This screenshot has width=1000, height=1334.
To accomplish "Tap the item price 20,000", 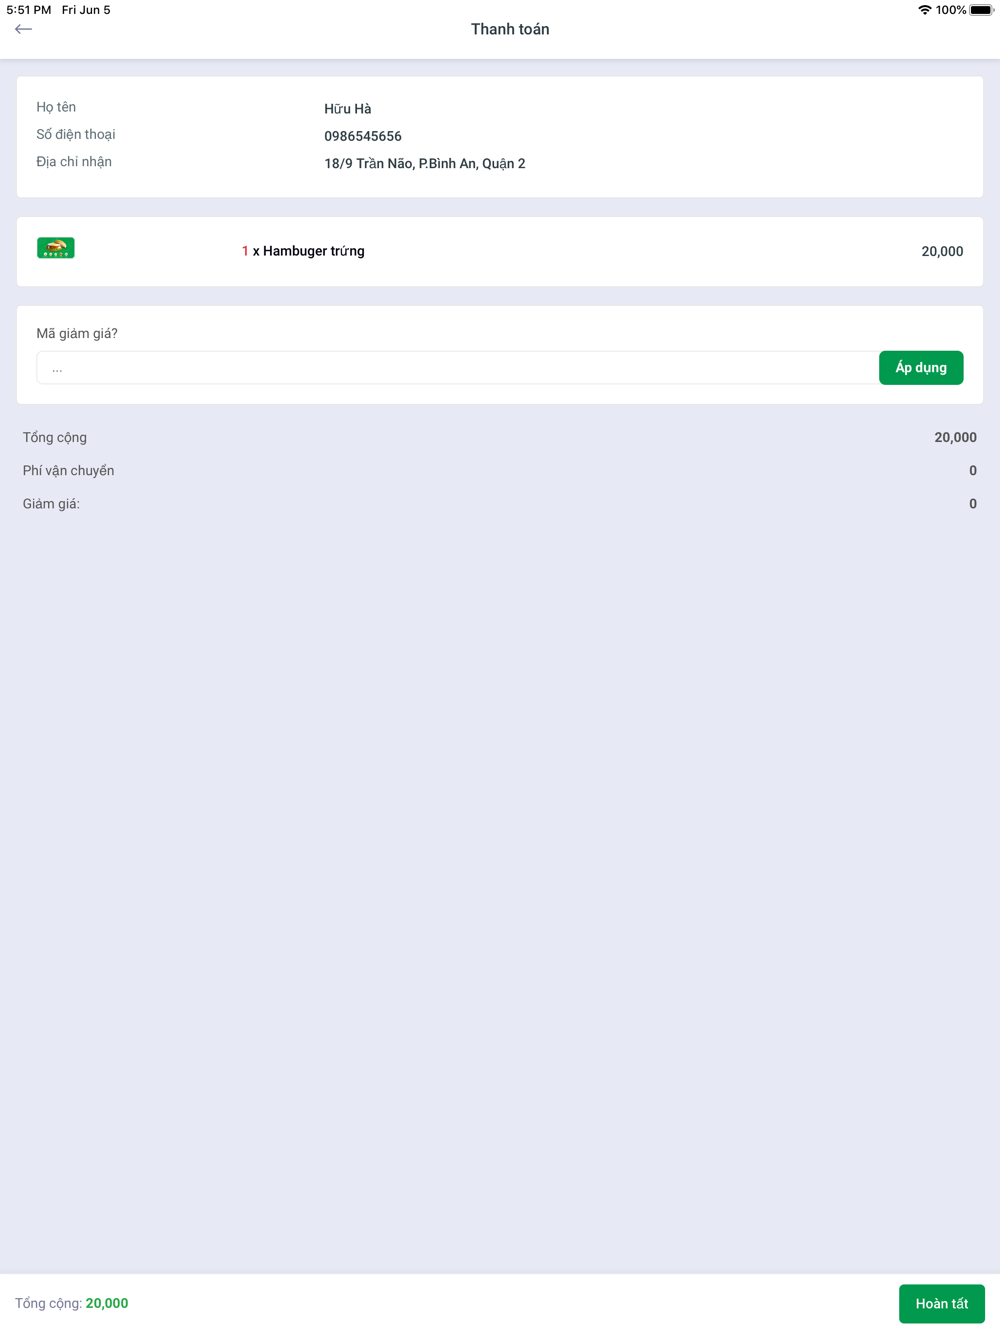I will 942,251.
